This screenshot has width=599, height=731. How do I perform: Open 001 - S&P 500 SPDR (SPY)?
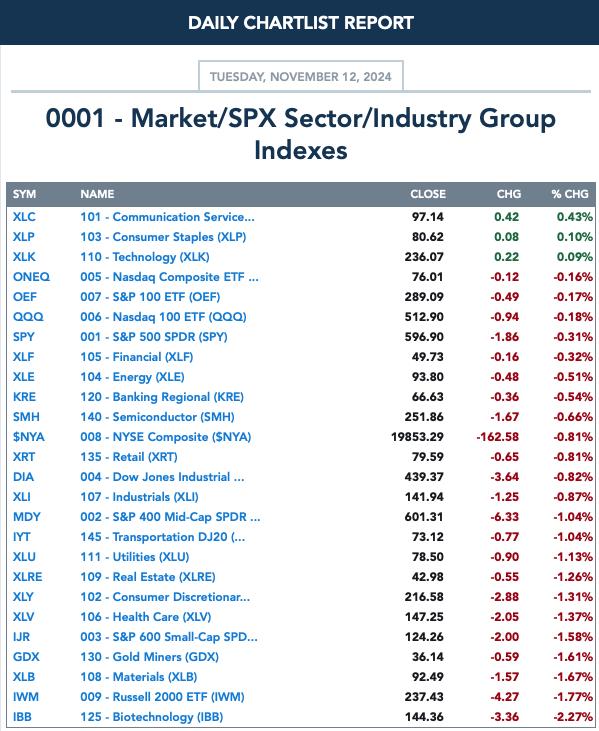click(154, 337)
